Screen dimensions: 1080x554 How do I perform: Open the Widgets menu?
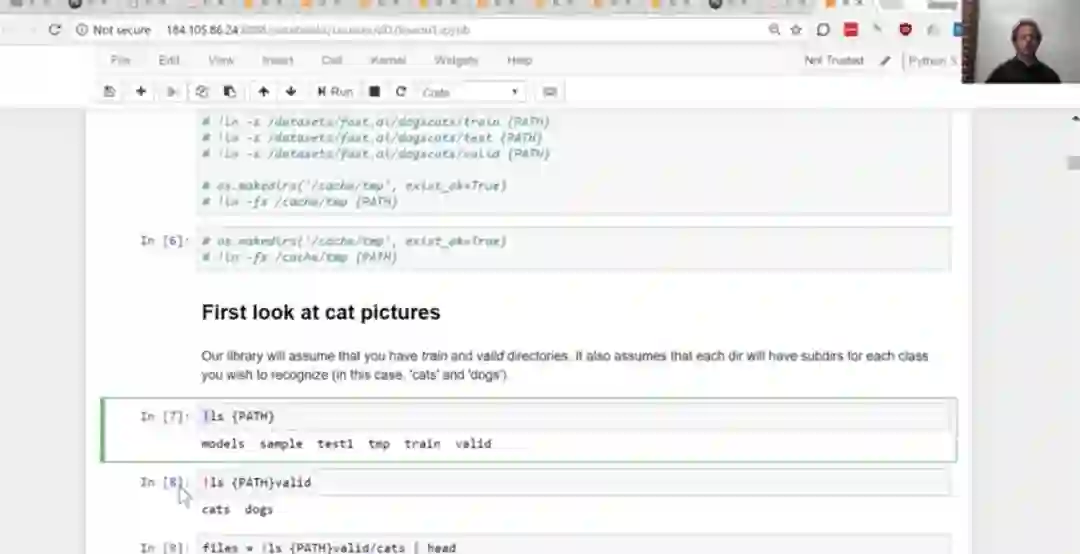(456, 61)
